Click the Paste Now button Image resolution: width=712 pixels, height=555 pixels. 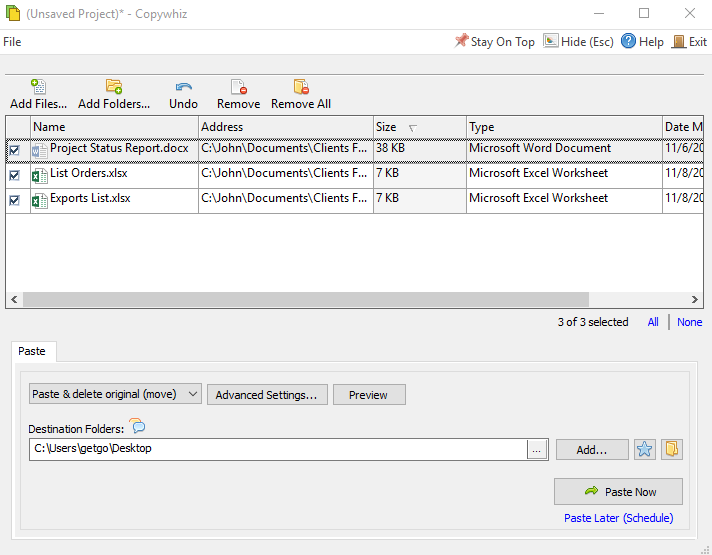click(618, 491)
